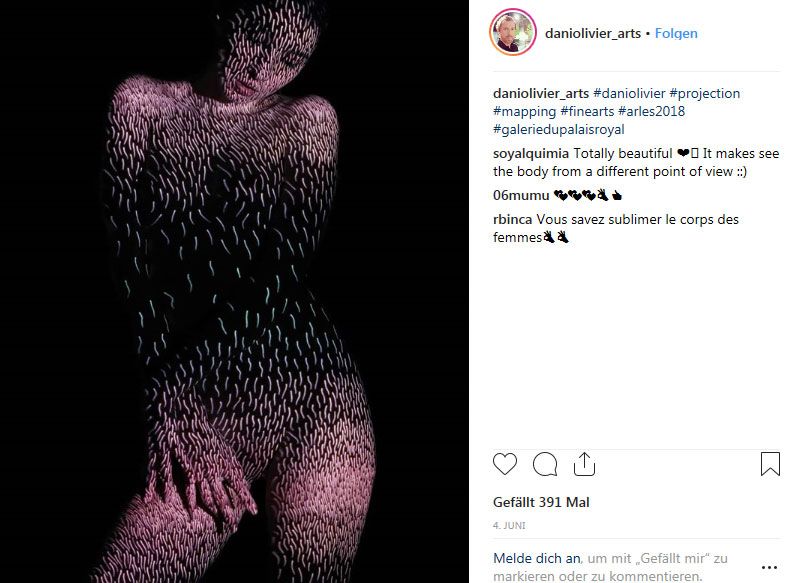Open the #projection hashtag

point(704,93)
